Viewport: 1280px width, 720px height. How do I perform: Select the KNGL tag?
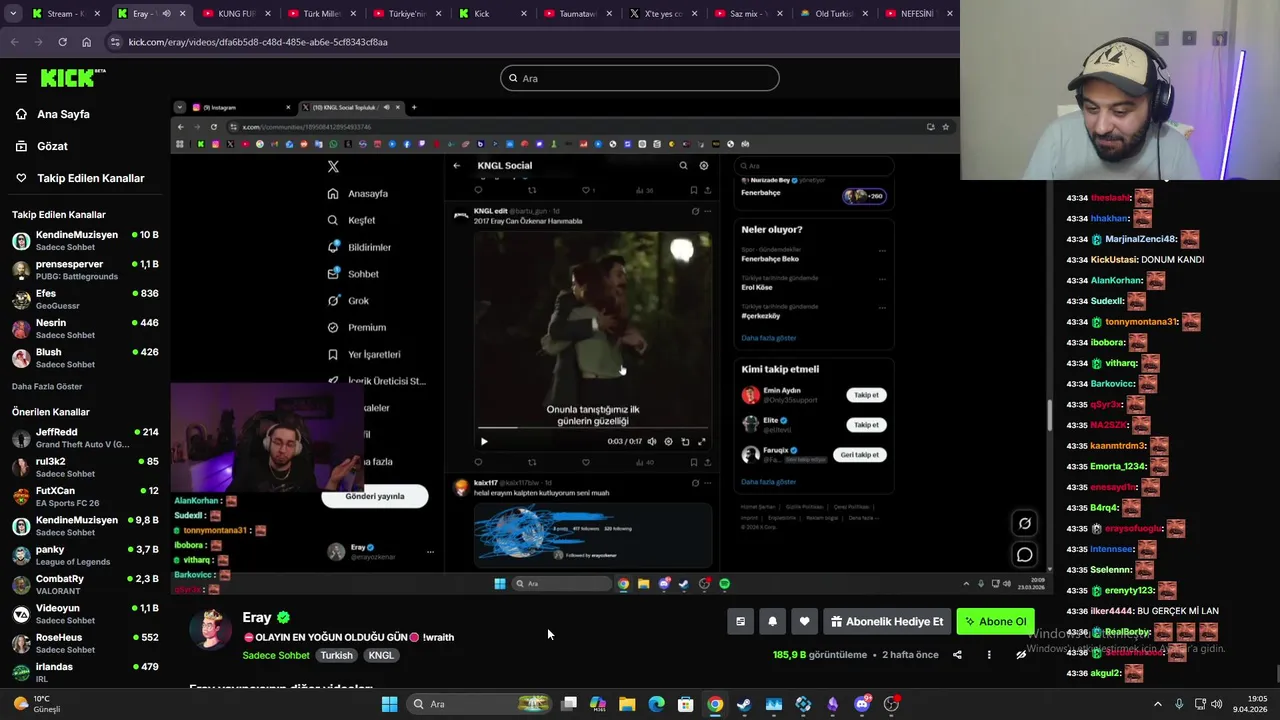[x=381, y=656]
